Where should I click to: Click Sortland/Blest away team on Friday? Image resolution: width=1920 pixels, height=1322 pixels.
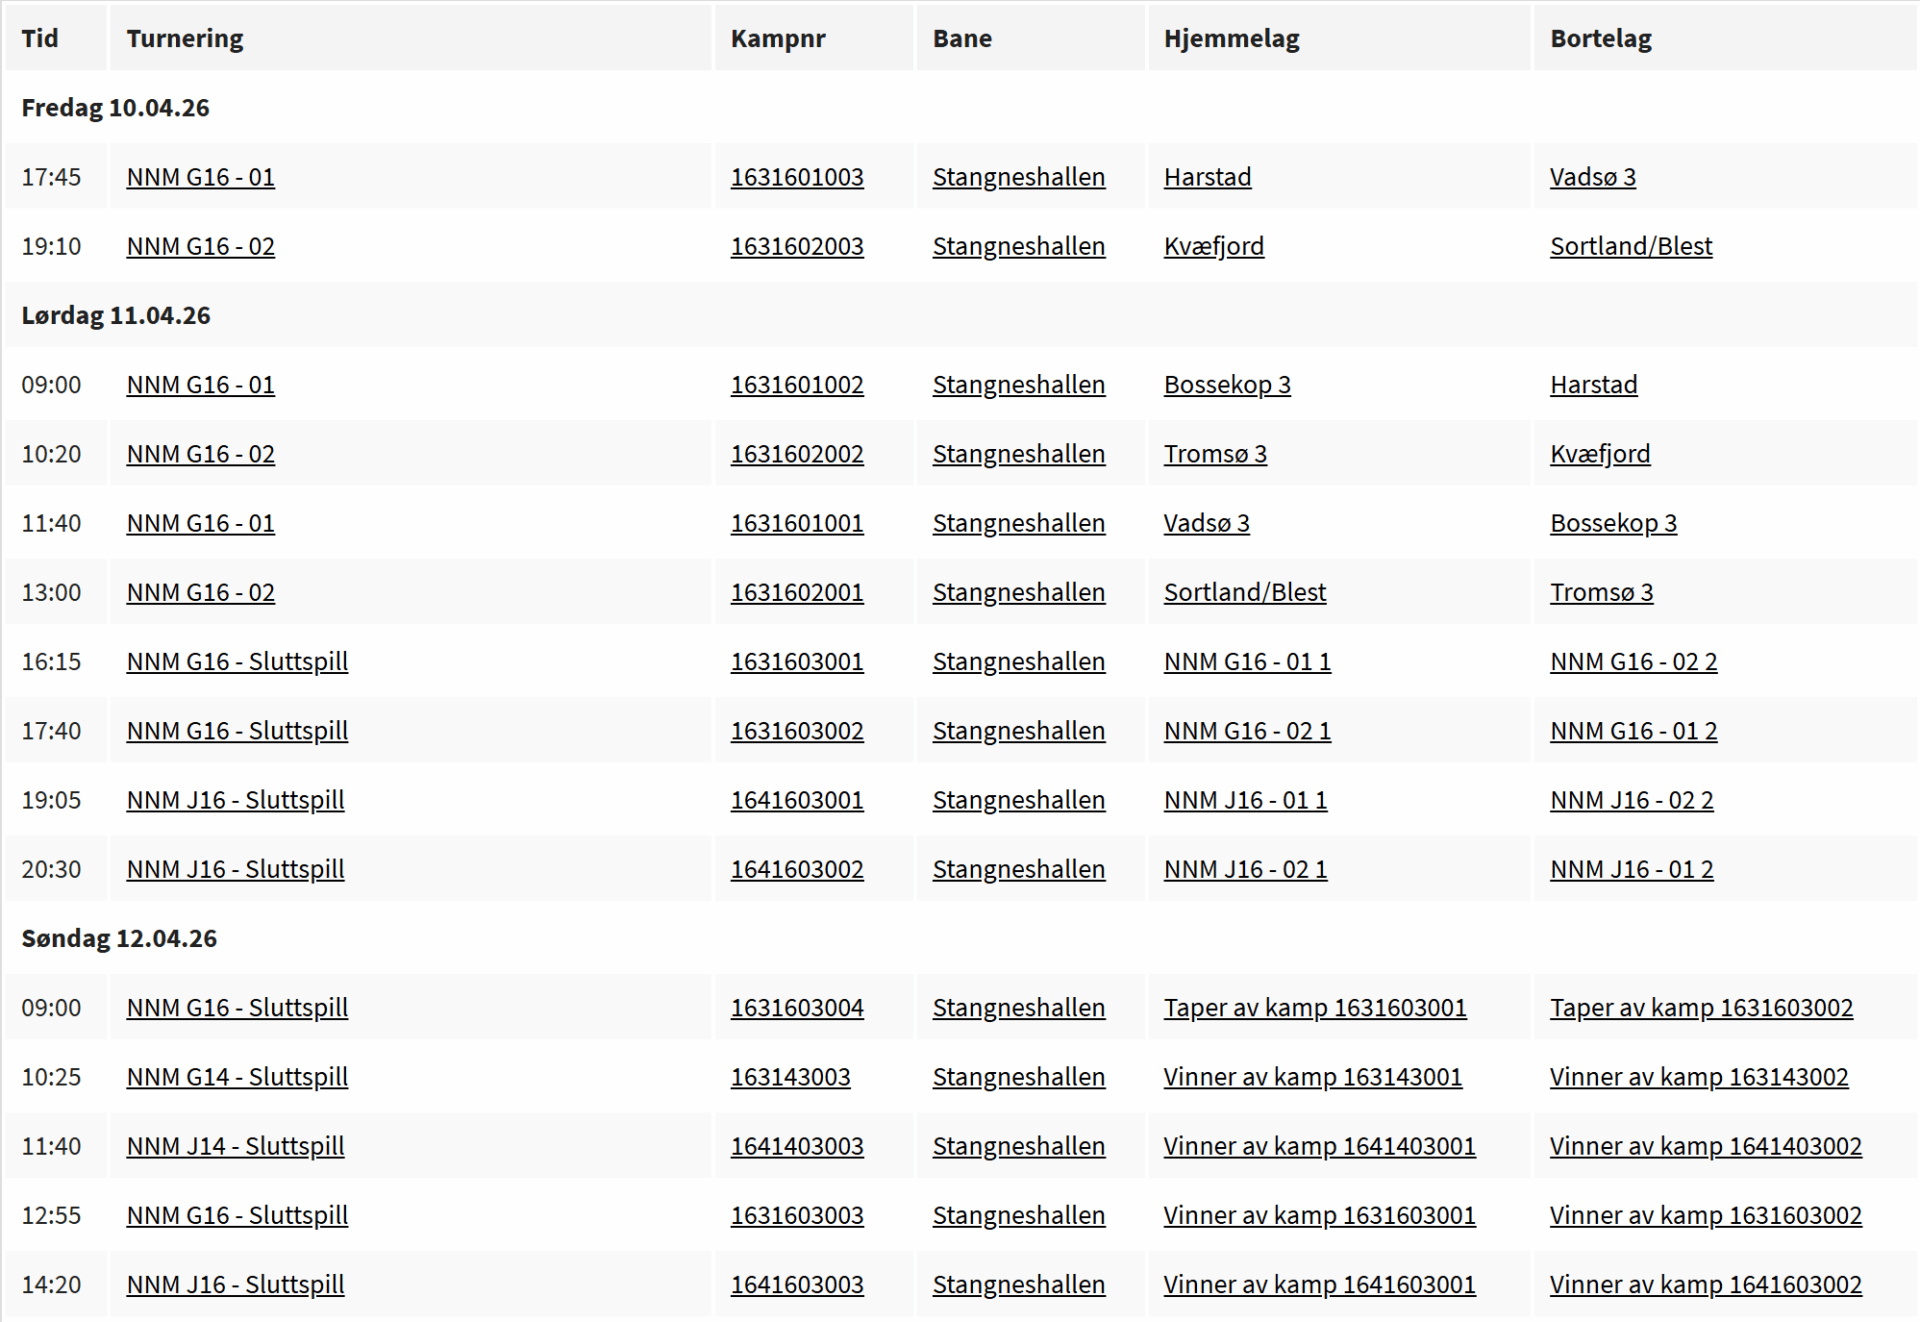click(1630, 246)
